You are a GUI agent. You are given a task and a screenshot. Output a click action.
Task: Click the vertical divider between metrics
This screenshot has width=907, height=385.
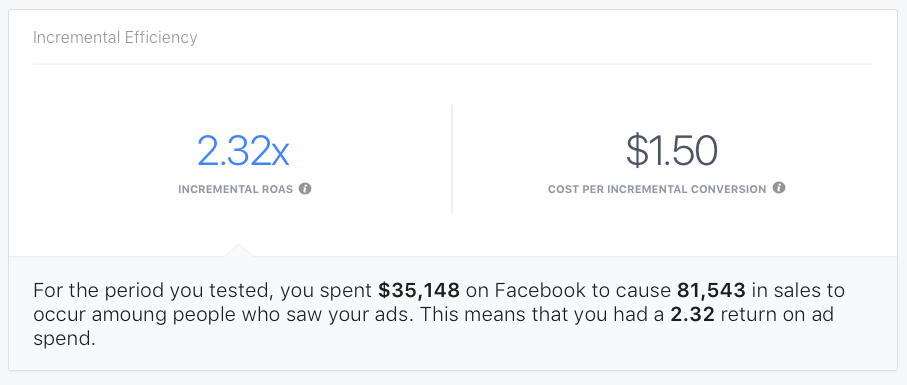[452, 158]
